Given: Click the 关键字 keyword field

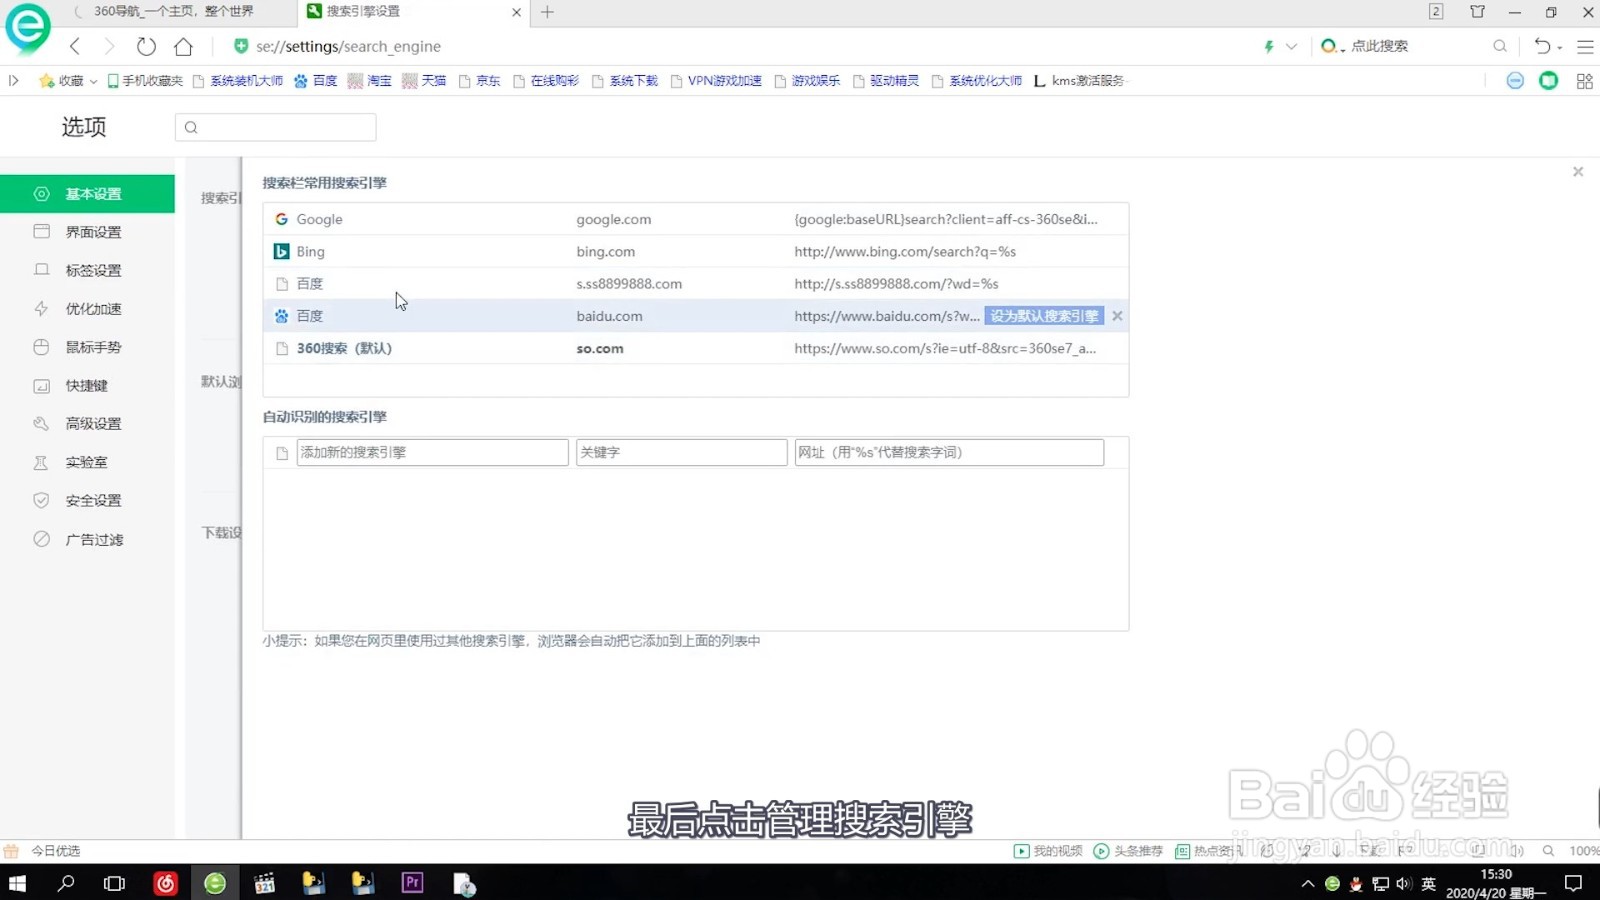Looking at the screenshot, I should tap(681, 452).
